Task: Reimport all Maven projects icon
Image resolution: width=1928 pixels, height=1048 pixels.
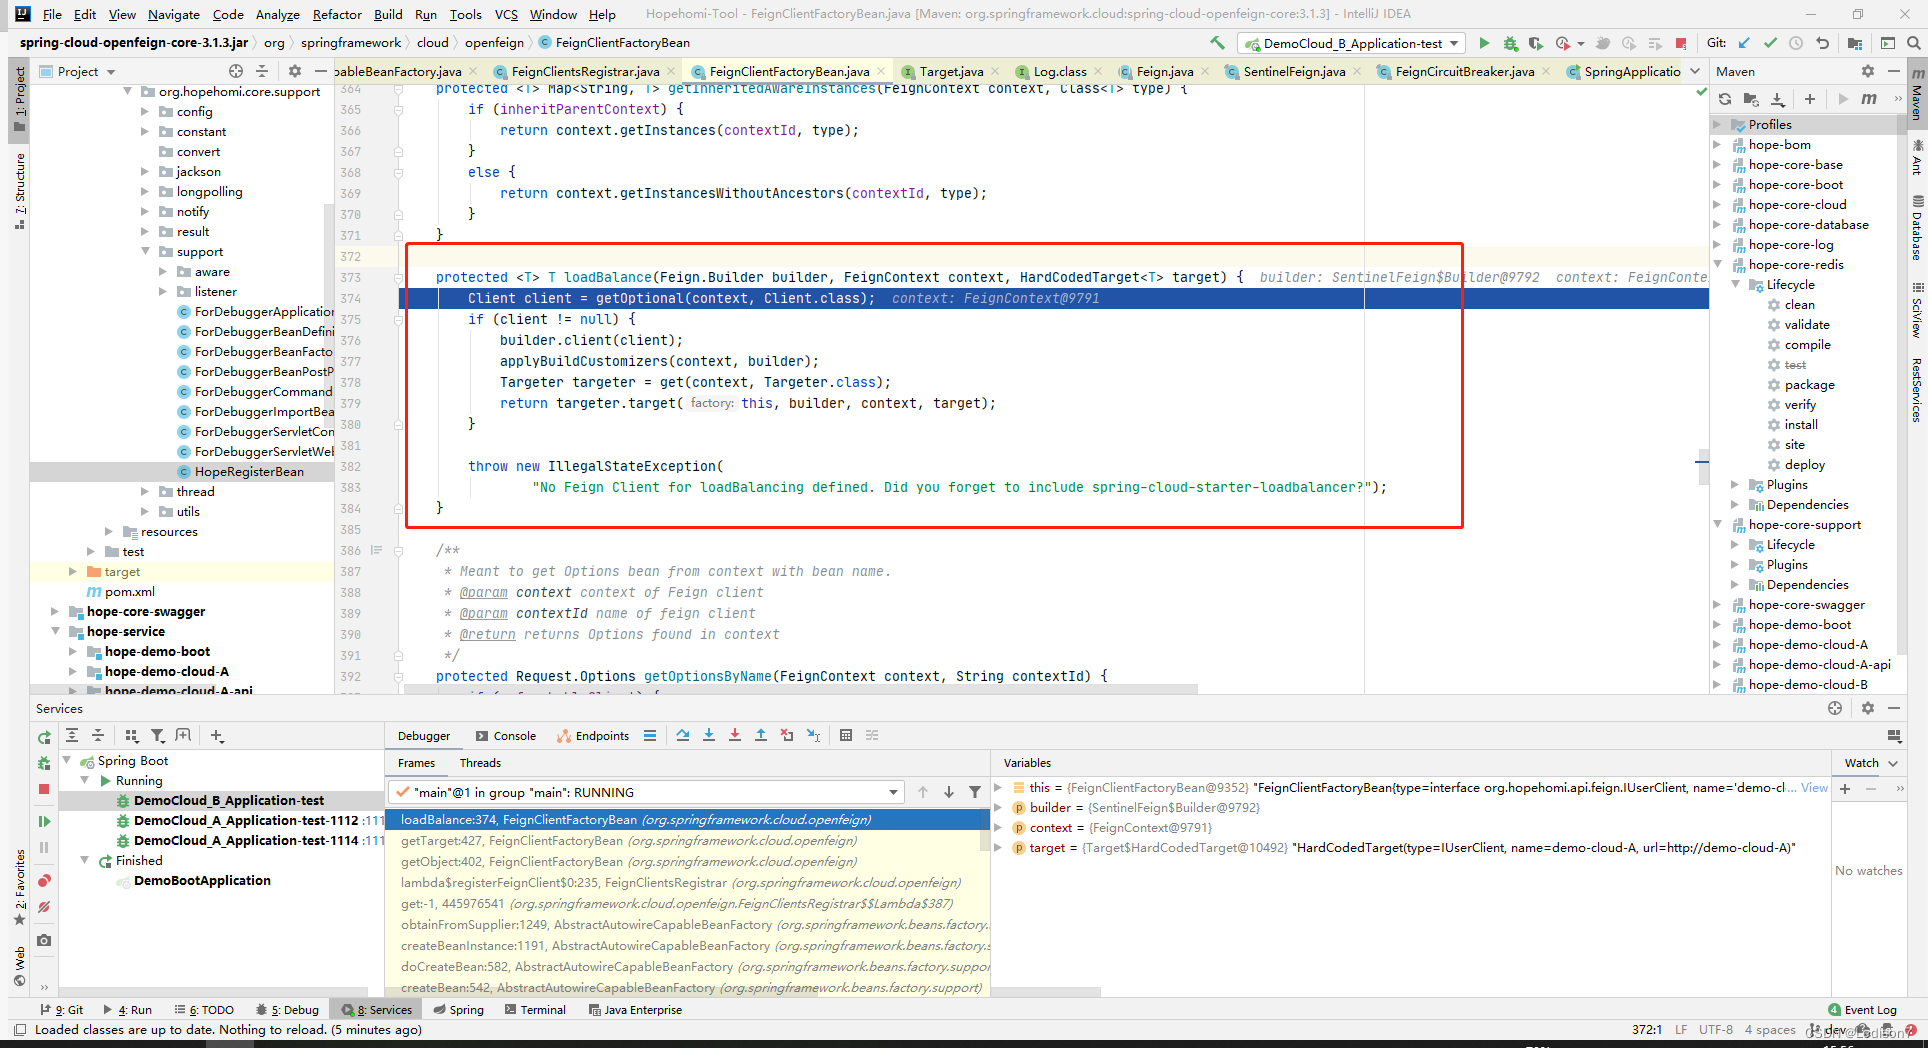Action: tap(1725, 99)
